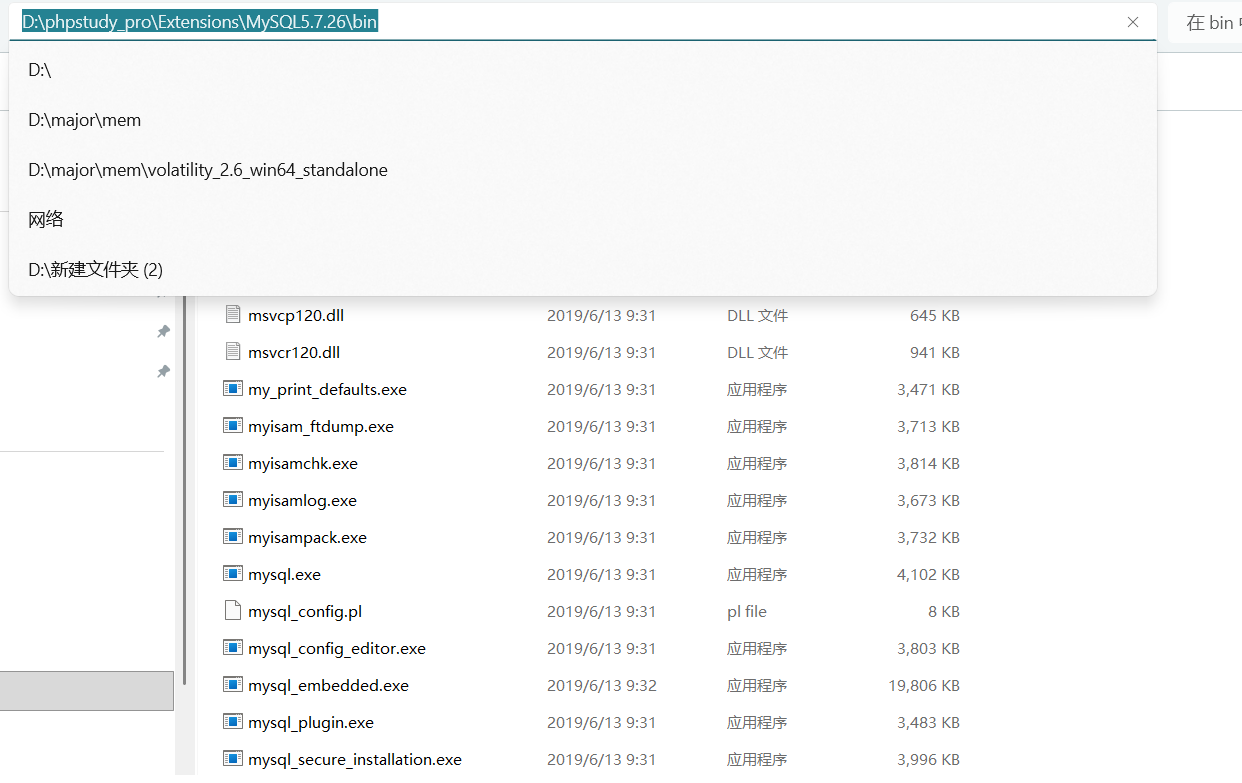This screenshot has height=783, width=1242.
Task: Click the myisam_ftdump.exe application icon
Action: (x=233, y=426)
